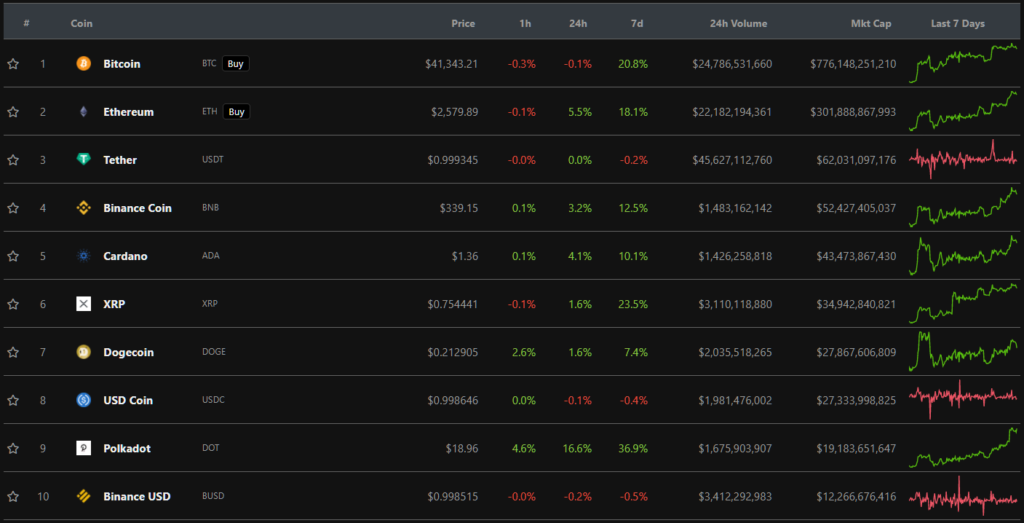Click the 7d column header
This screenshot has width=1024, height=523.
tap(637, 23)
